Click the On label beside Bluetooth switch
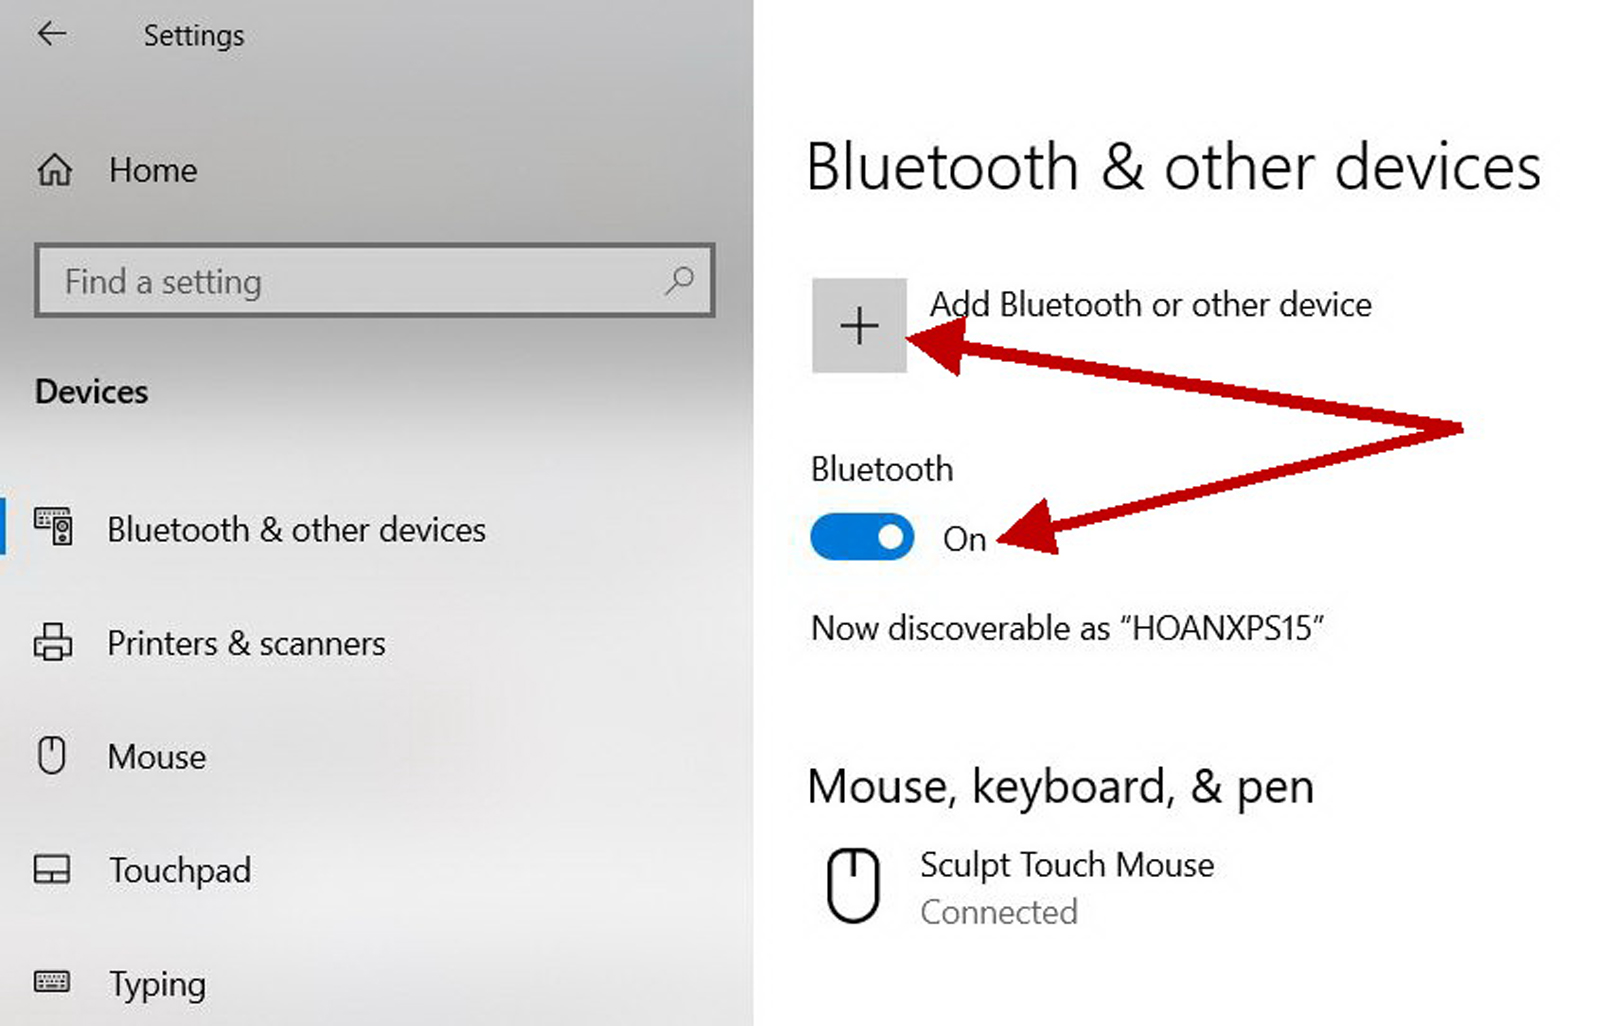 coord(964,539)
